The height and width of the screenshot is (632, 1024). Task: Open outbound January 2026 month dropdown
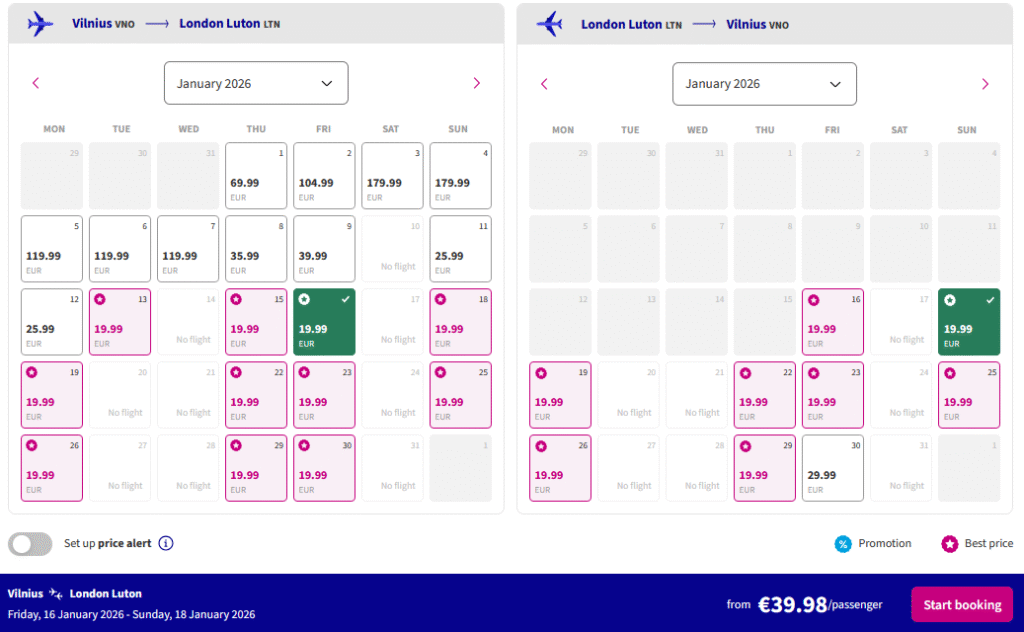(x=256, y=83)
